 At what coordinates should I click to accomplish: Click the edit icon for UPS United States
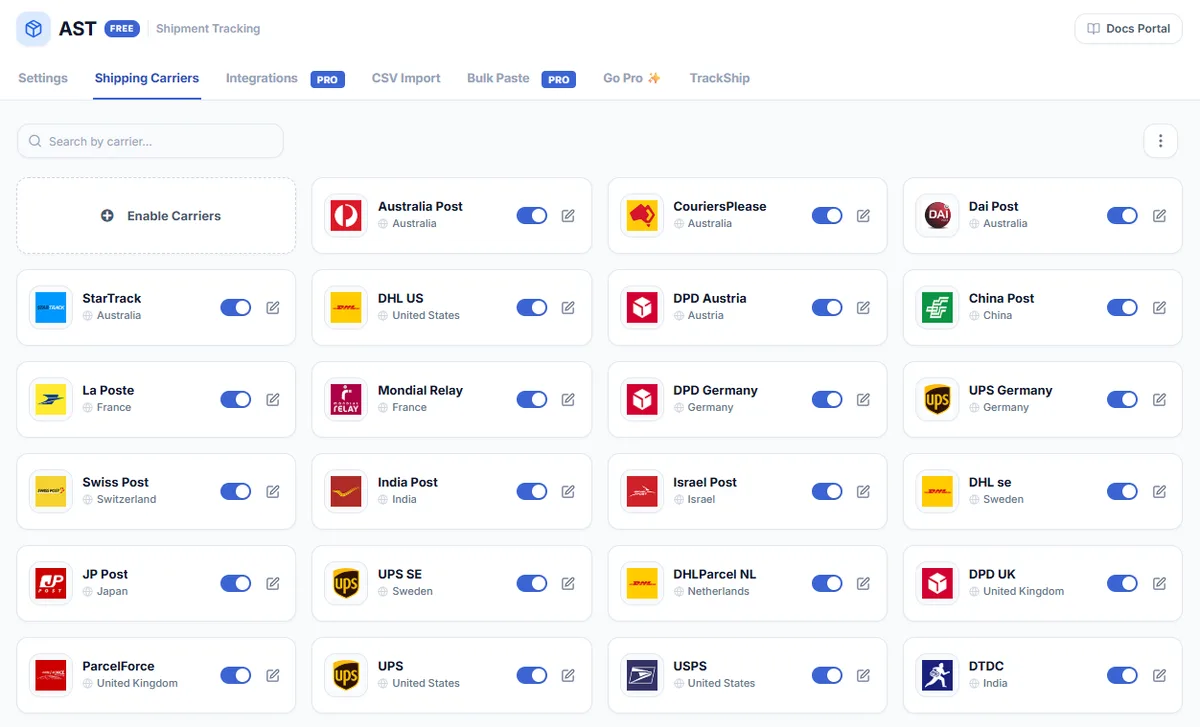point(568,675)
